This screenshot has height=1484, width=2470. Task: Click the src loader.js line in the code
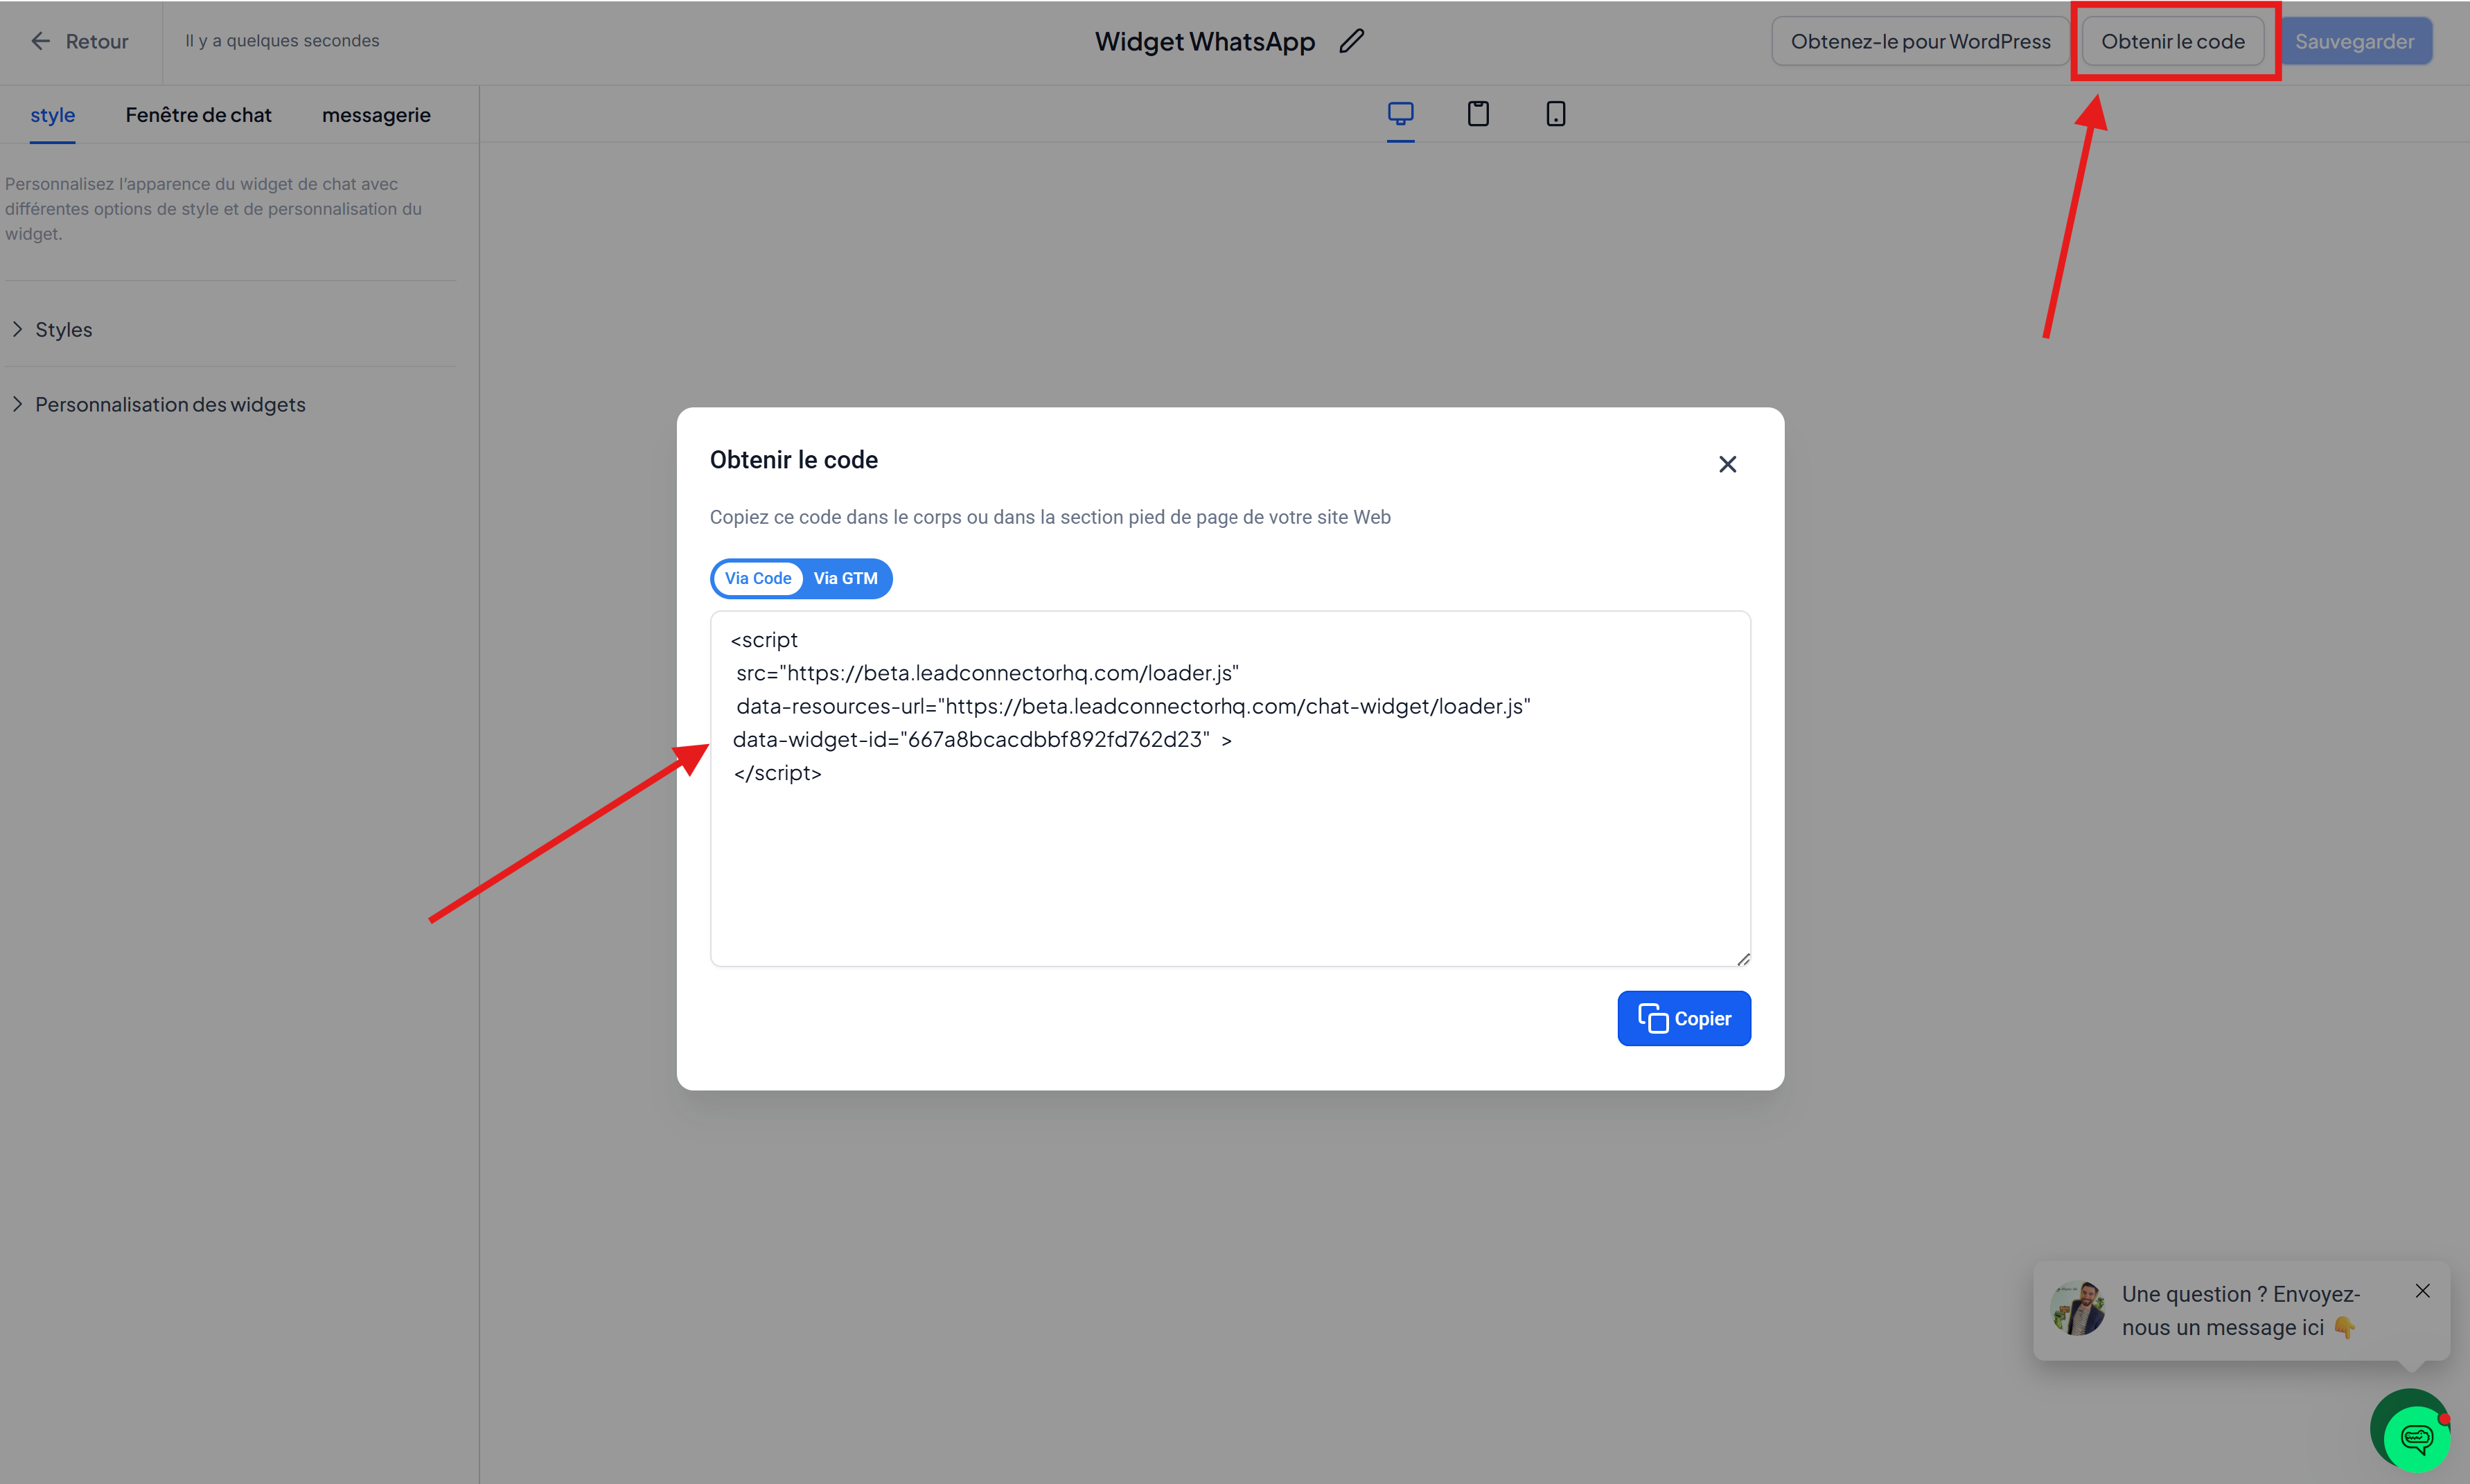pos(987,673)
